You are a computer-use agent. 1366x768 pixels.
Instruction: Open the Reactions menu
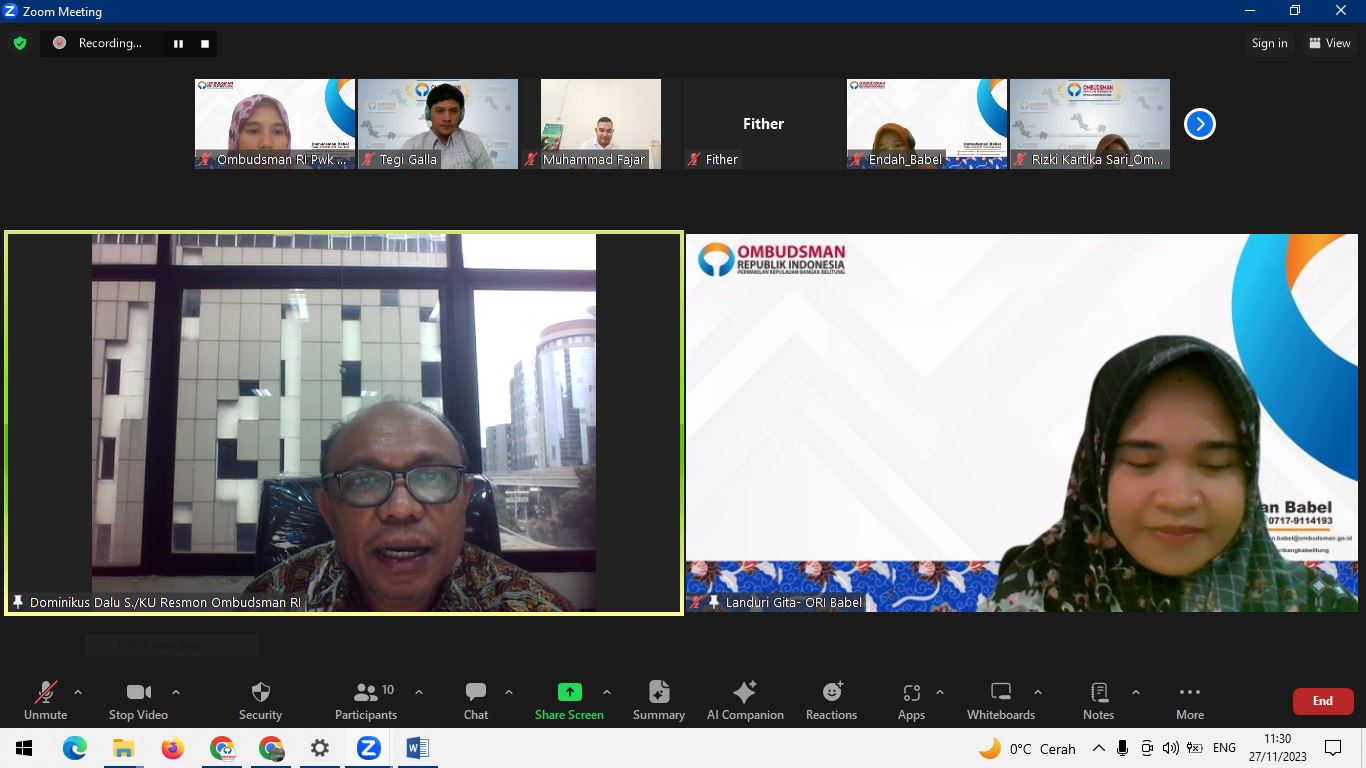pyautogui.click(x=831, y=700)
